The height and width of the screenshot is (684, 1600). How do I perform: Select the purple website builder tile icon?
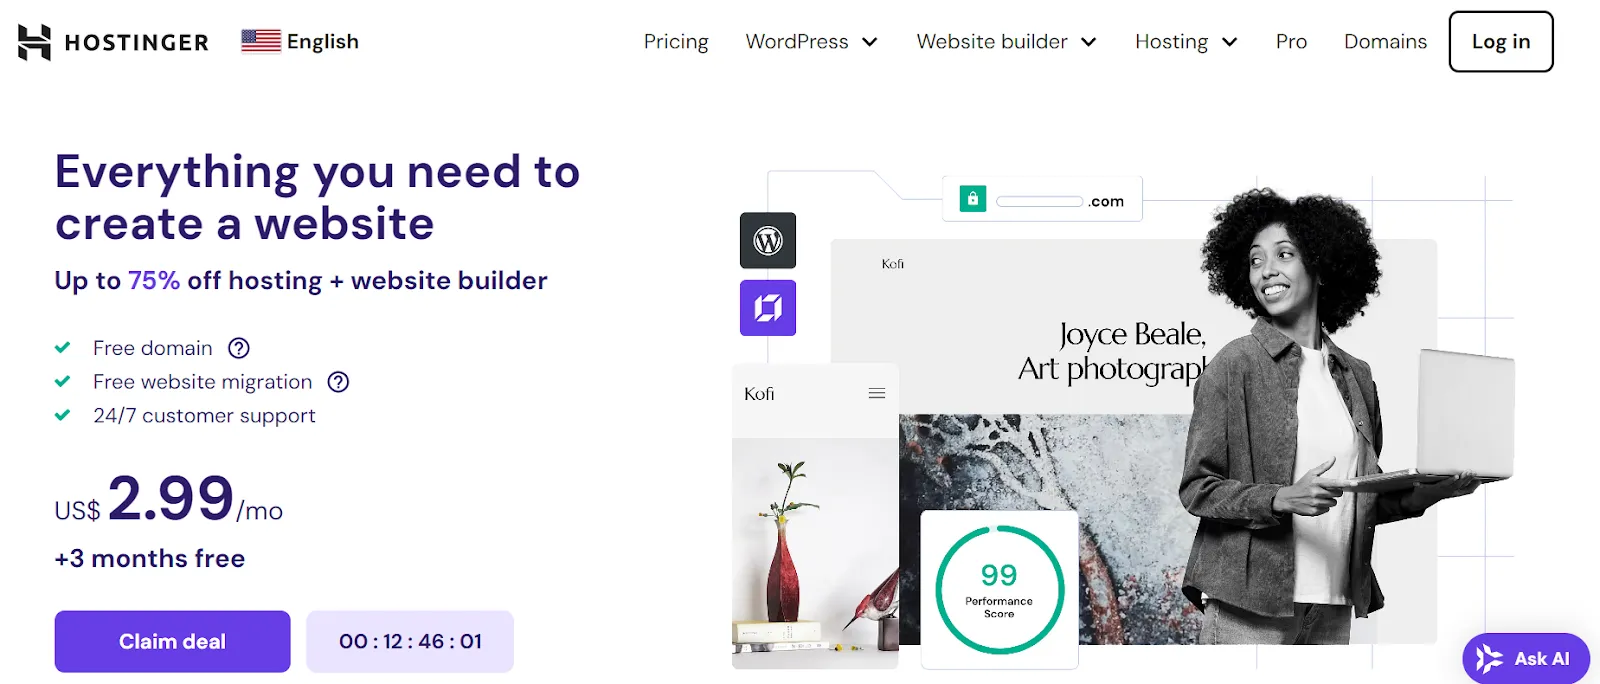pos(768,308)
